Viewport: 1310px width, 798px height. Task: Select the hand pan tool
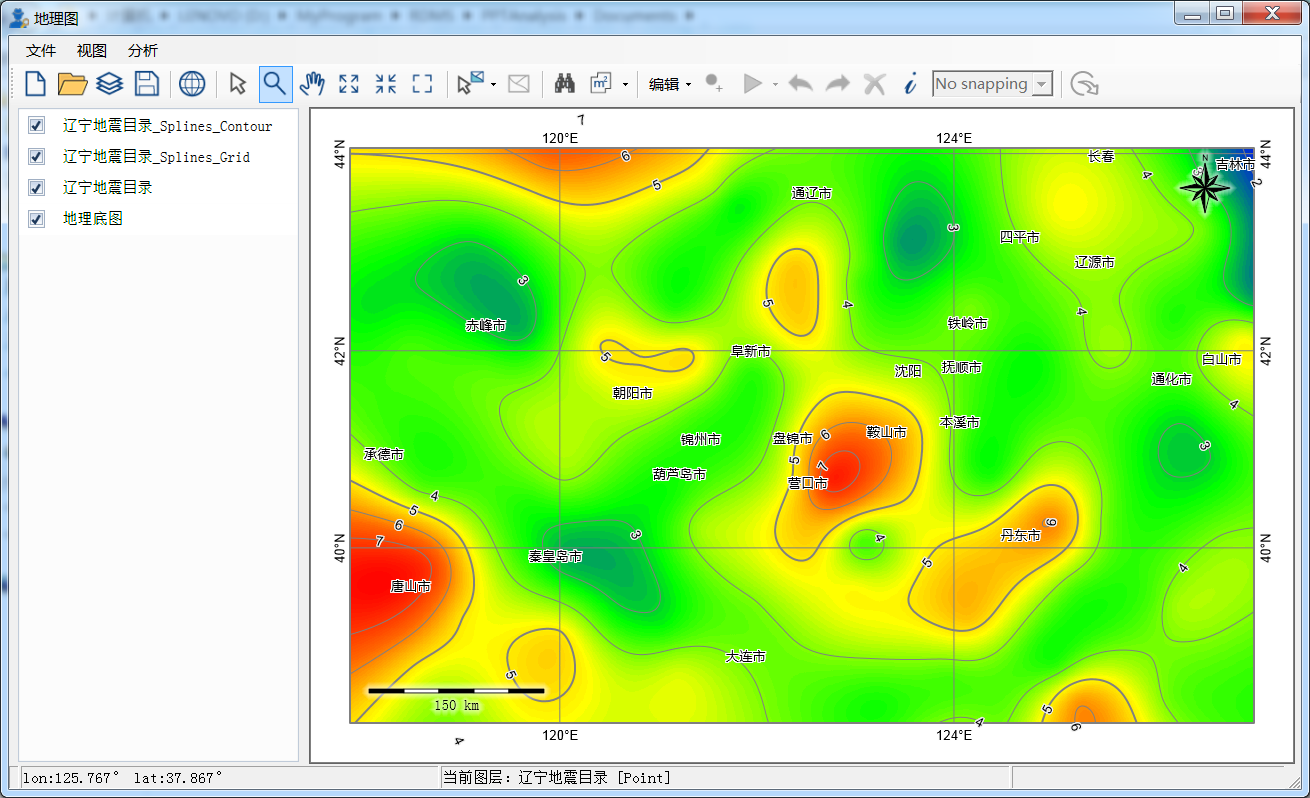coord(312,84)
